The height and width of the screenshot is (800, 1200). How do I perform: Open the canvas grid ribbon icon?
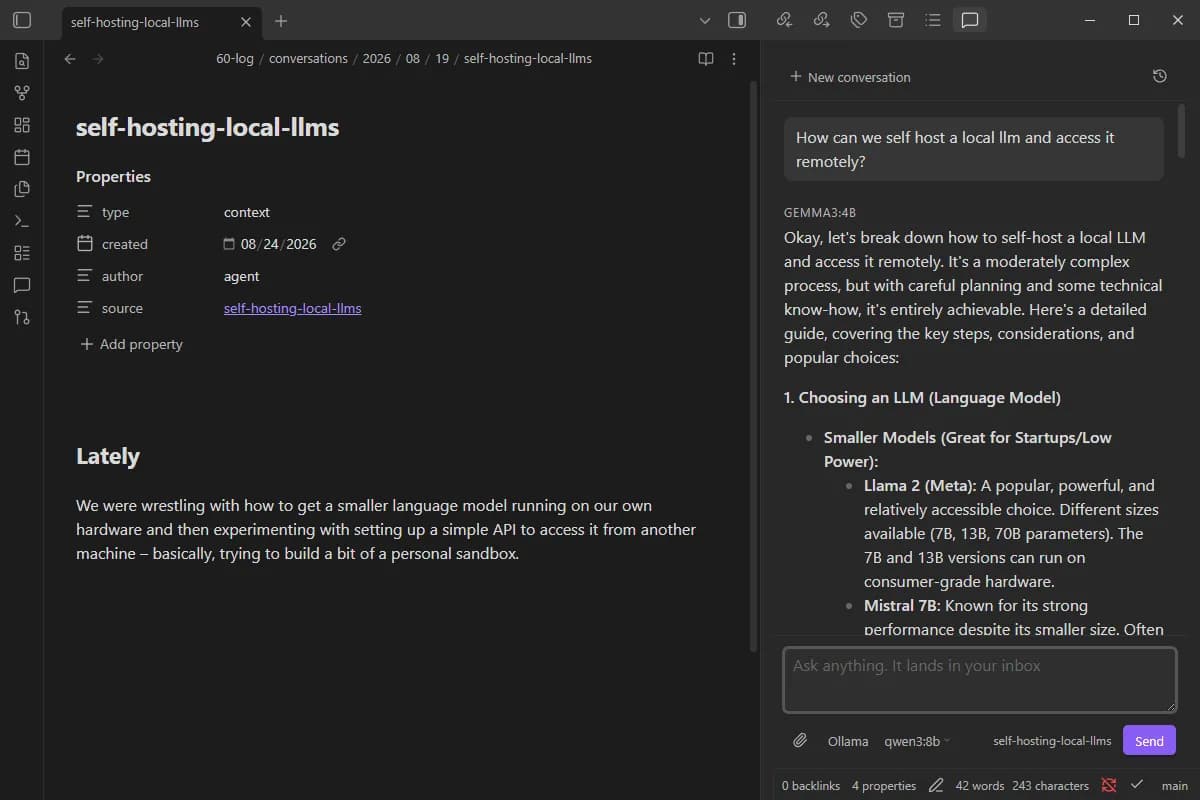(22, 125)
